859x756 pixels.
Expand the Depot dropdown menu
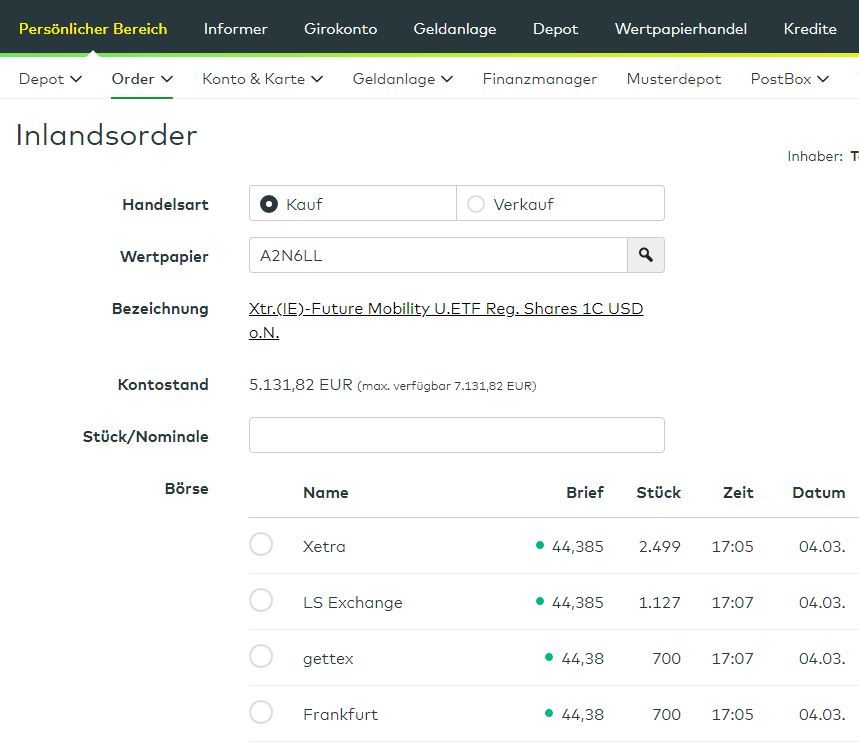click(x=50, y=79)
